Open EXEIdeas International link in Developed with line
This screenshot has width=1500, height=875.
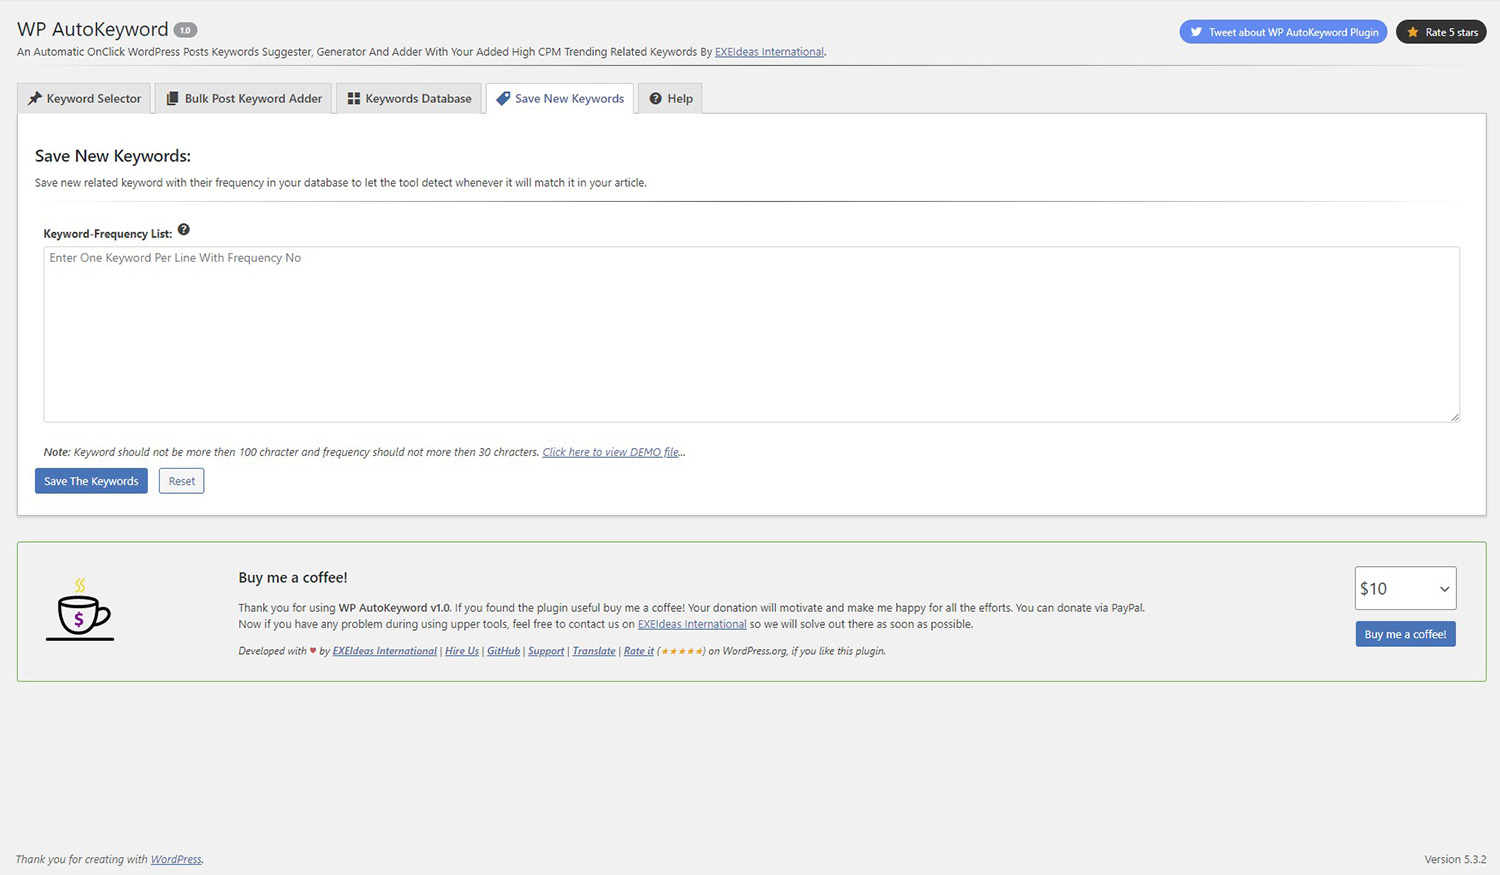pyautogui.click(x=385, y=651)
